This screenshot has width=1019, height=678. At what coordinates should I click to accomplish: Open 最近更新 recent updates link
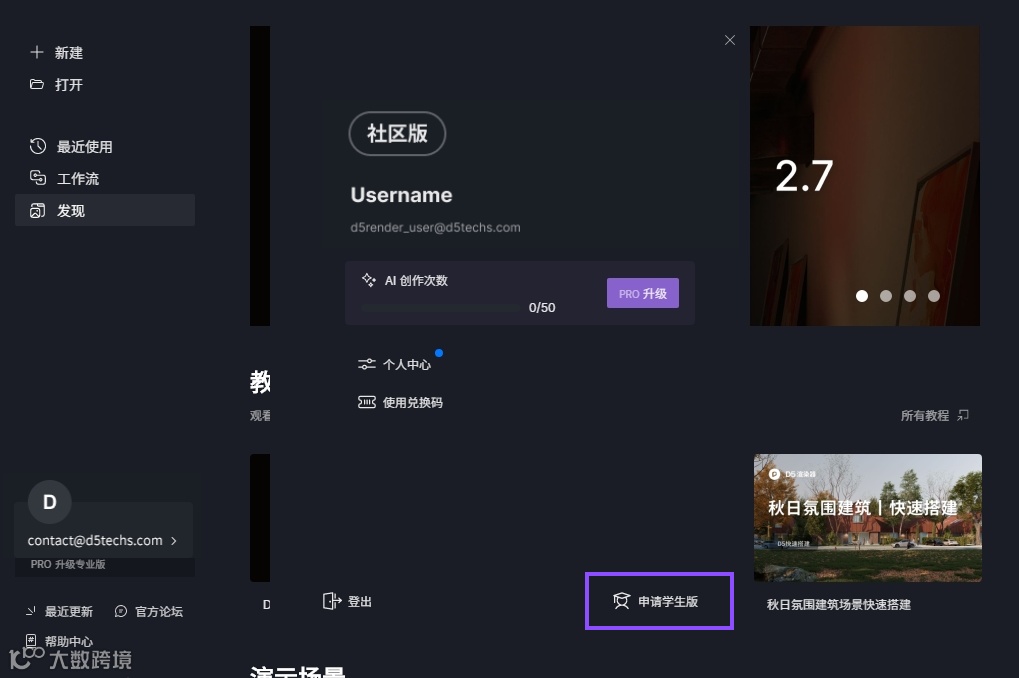point(59,611)
